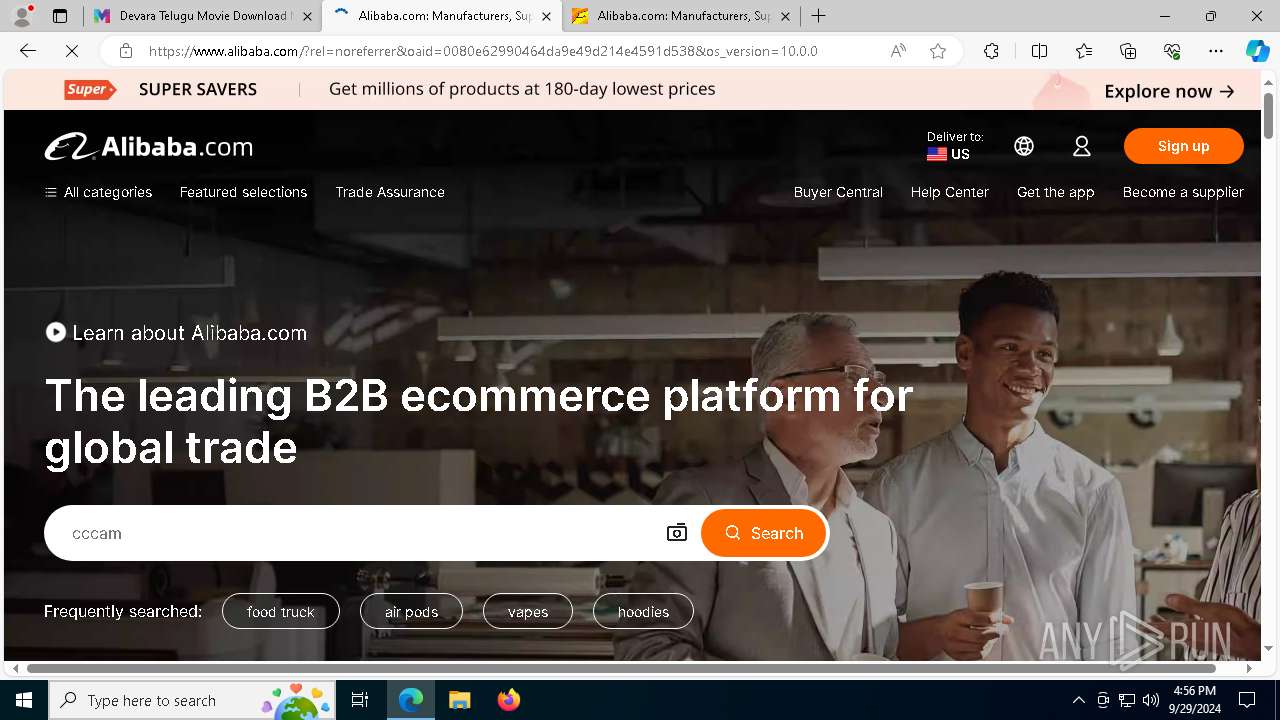1280x720 pixels.
Task: Open a new browser tab
Action: point(818,16)
